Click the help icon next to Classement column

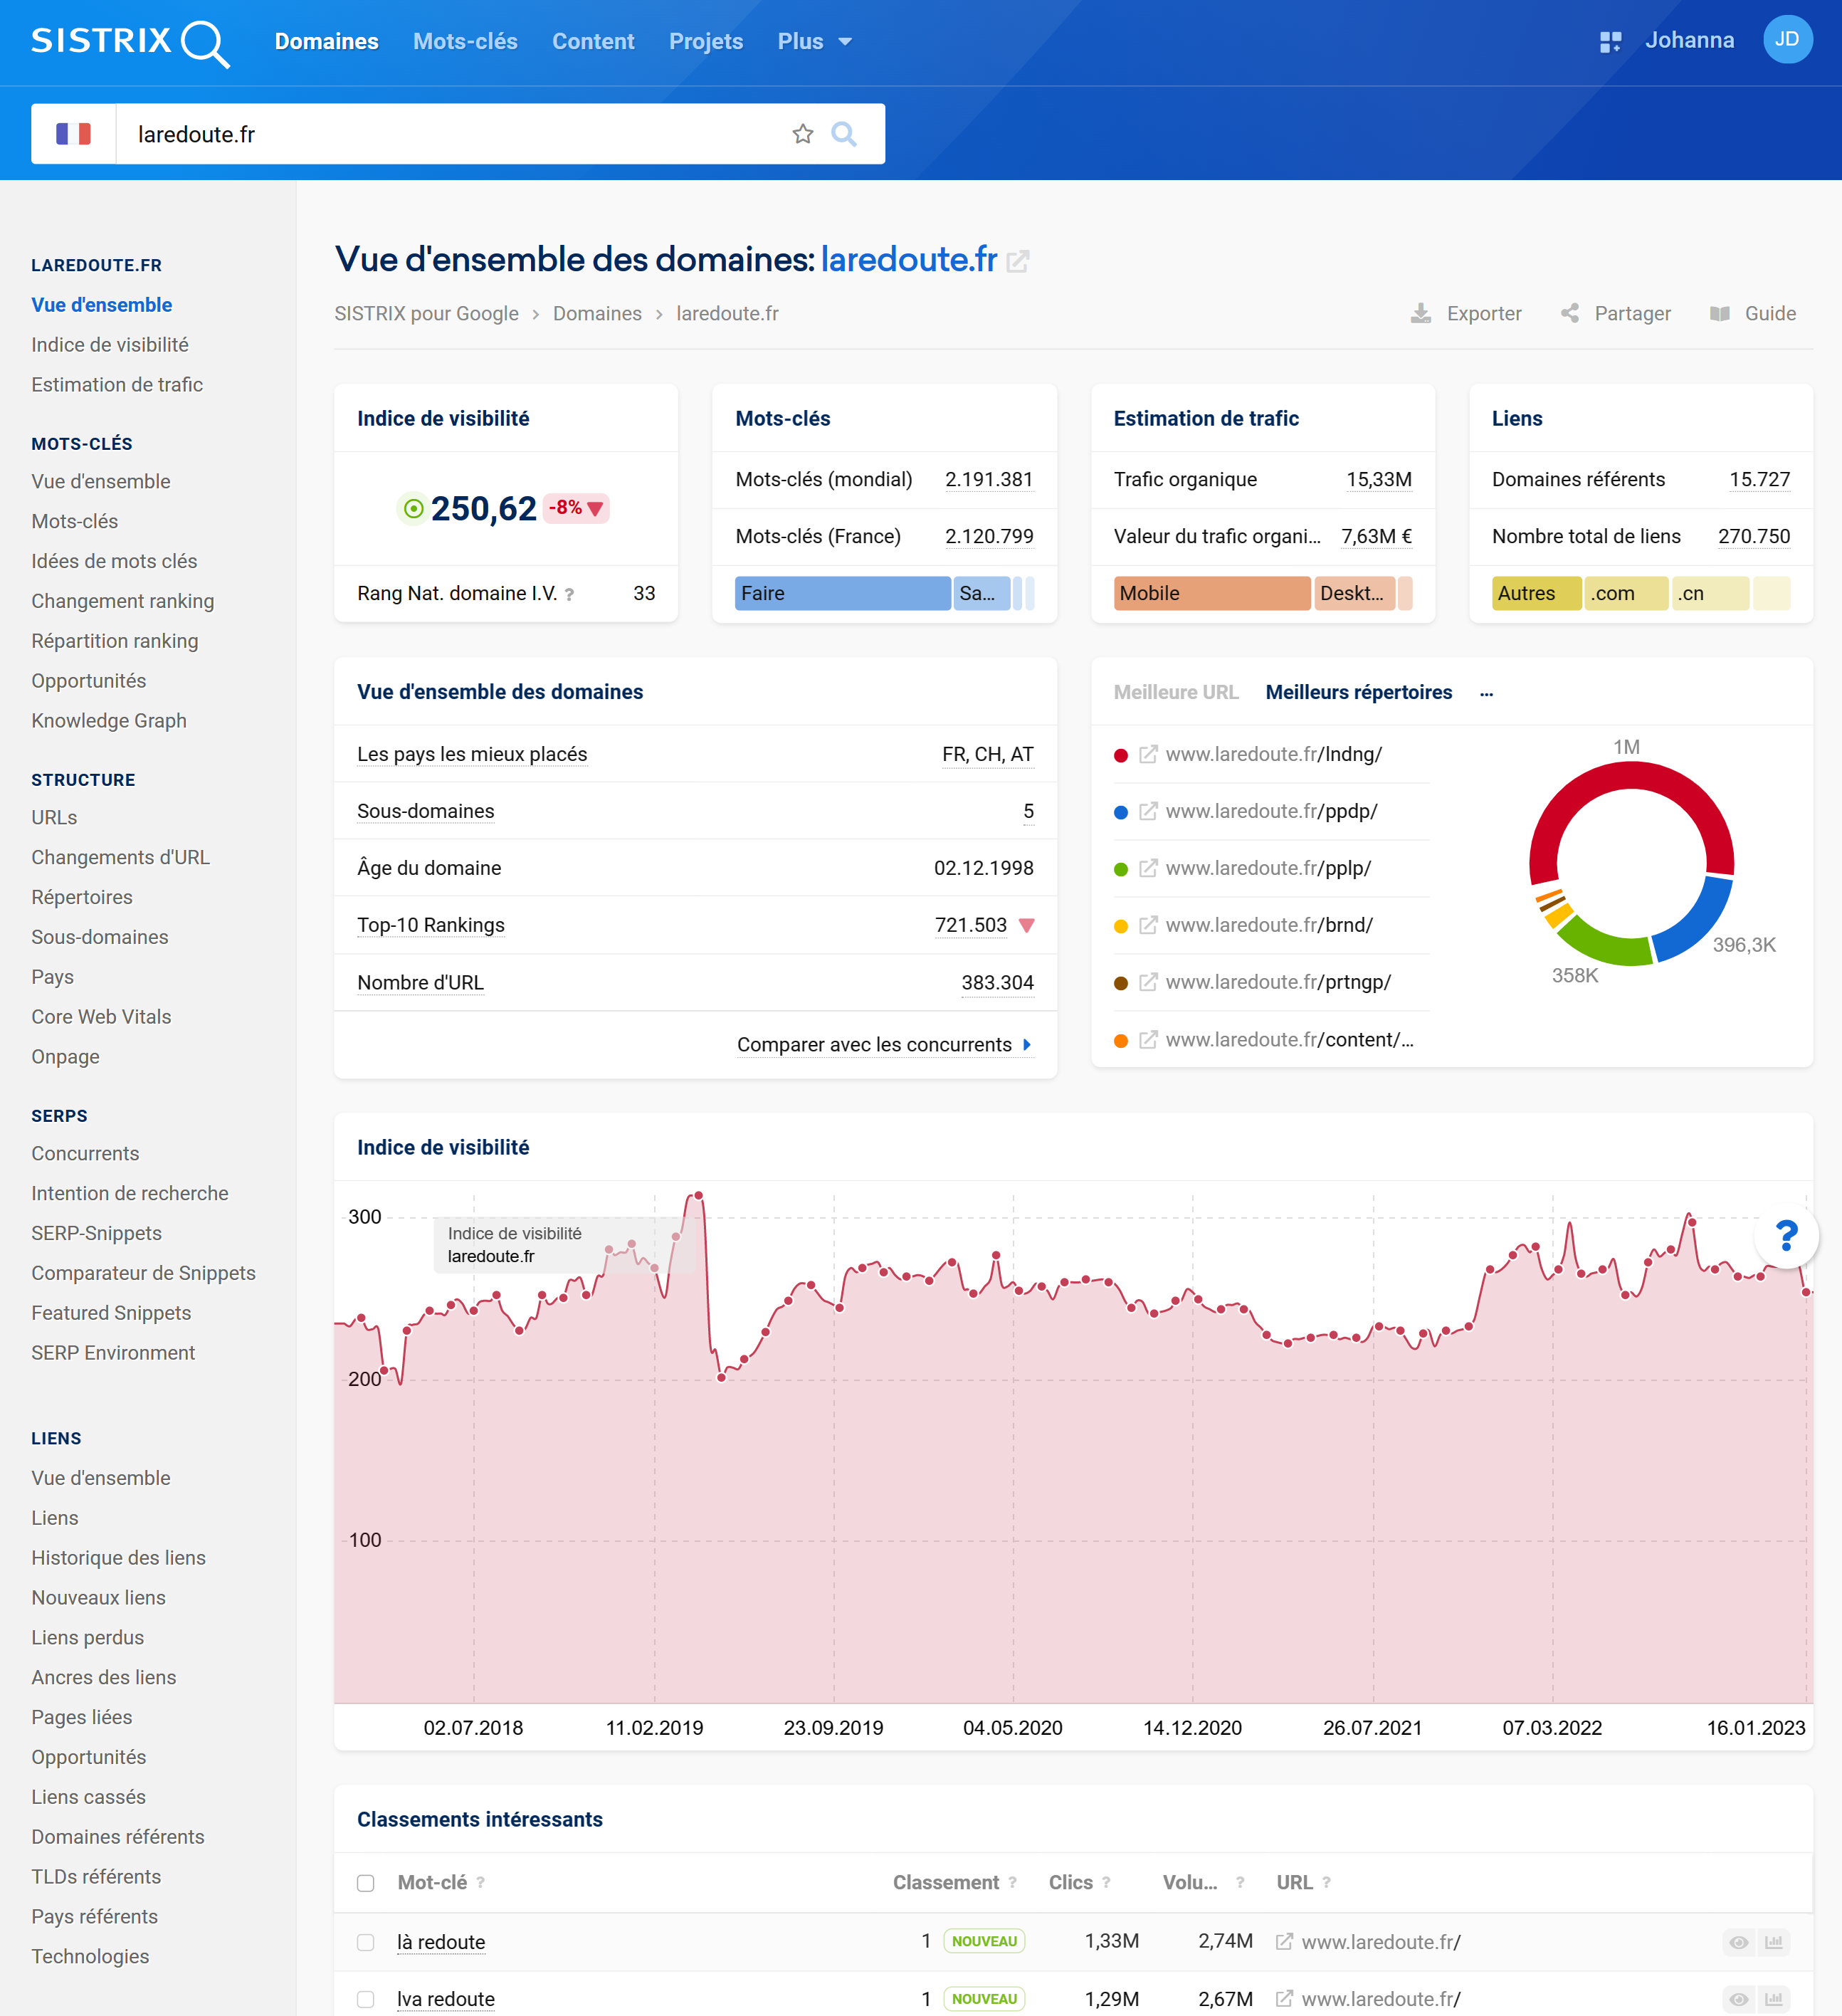[x=1012, y=1883]
